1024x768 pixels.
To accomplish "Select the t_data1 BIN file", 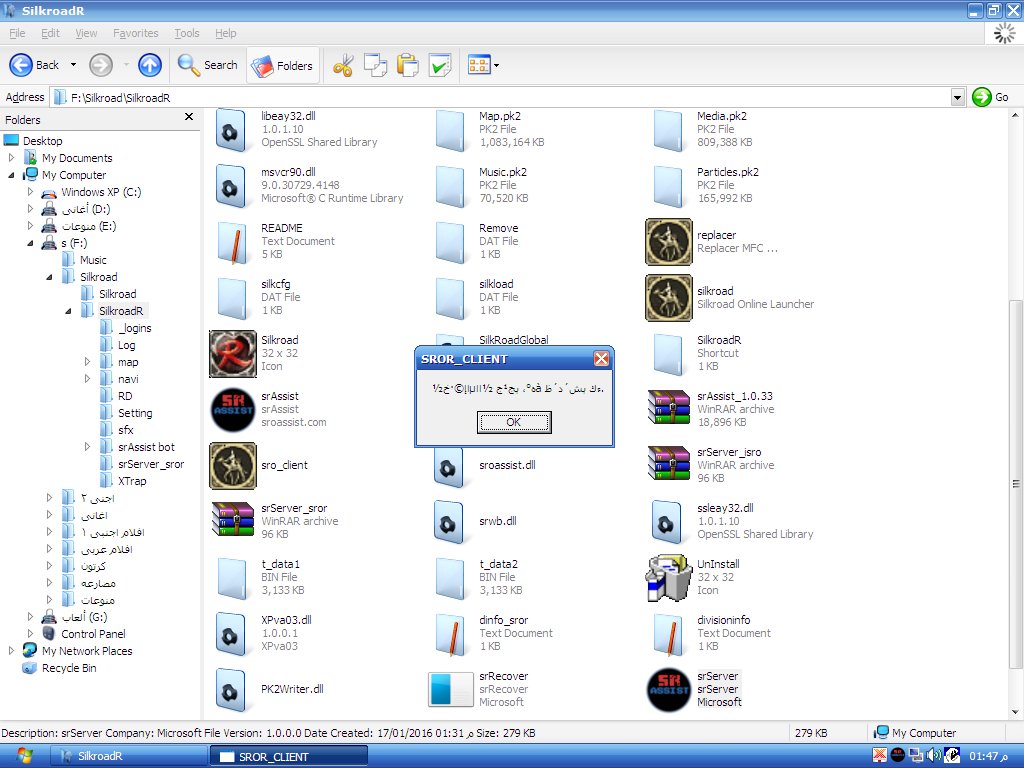I will point(261,577).
